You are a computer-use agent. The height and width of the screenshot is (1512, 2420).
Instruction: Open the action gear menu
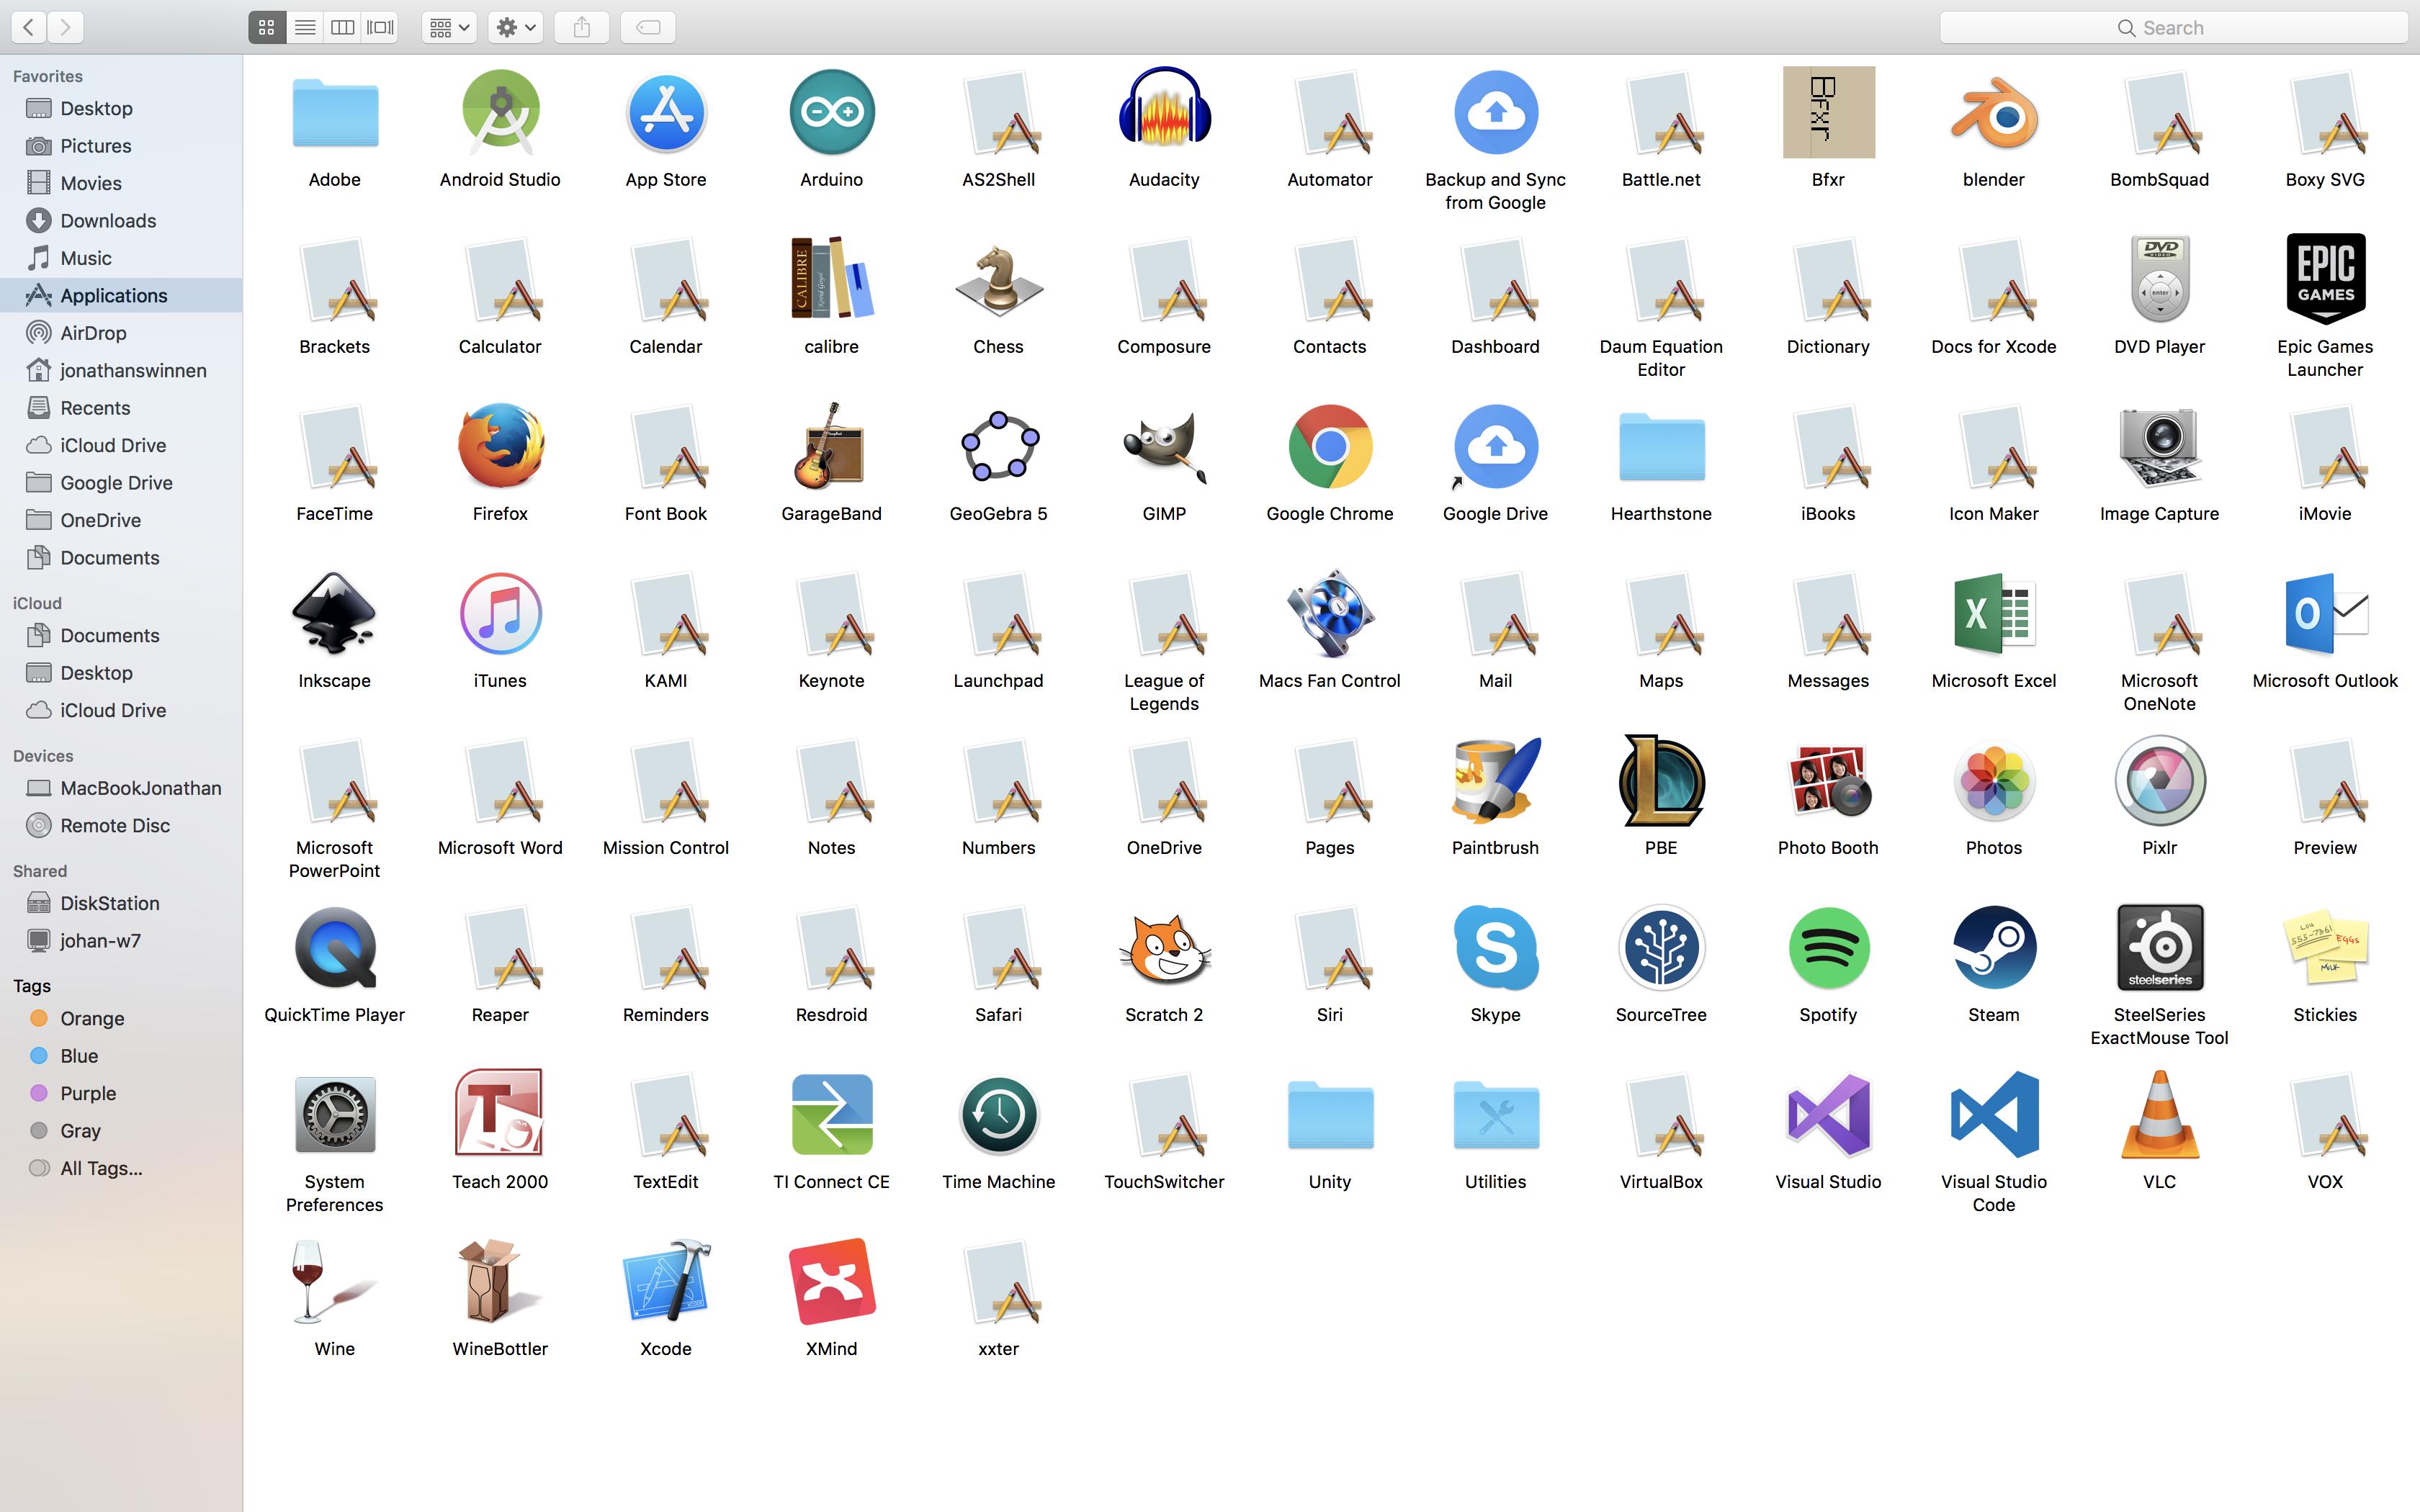pyautogui.click(x=514, y=27)
